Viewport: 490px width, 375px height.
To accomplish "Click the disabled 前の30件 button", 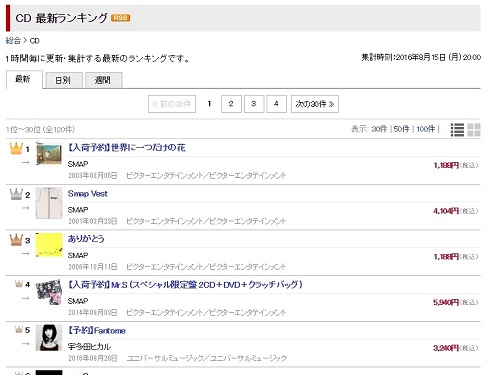I will (x=172, y=104).
